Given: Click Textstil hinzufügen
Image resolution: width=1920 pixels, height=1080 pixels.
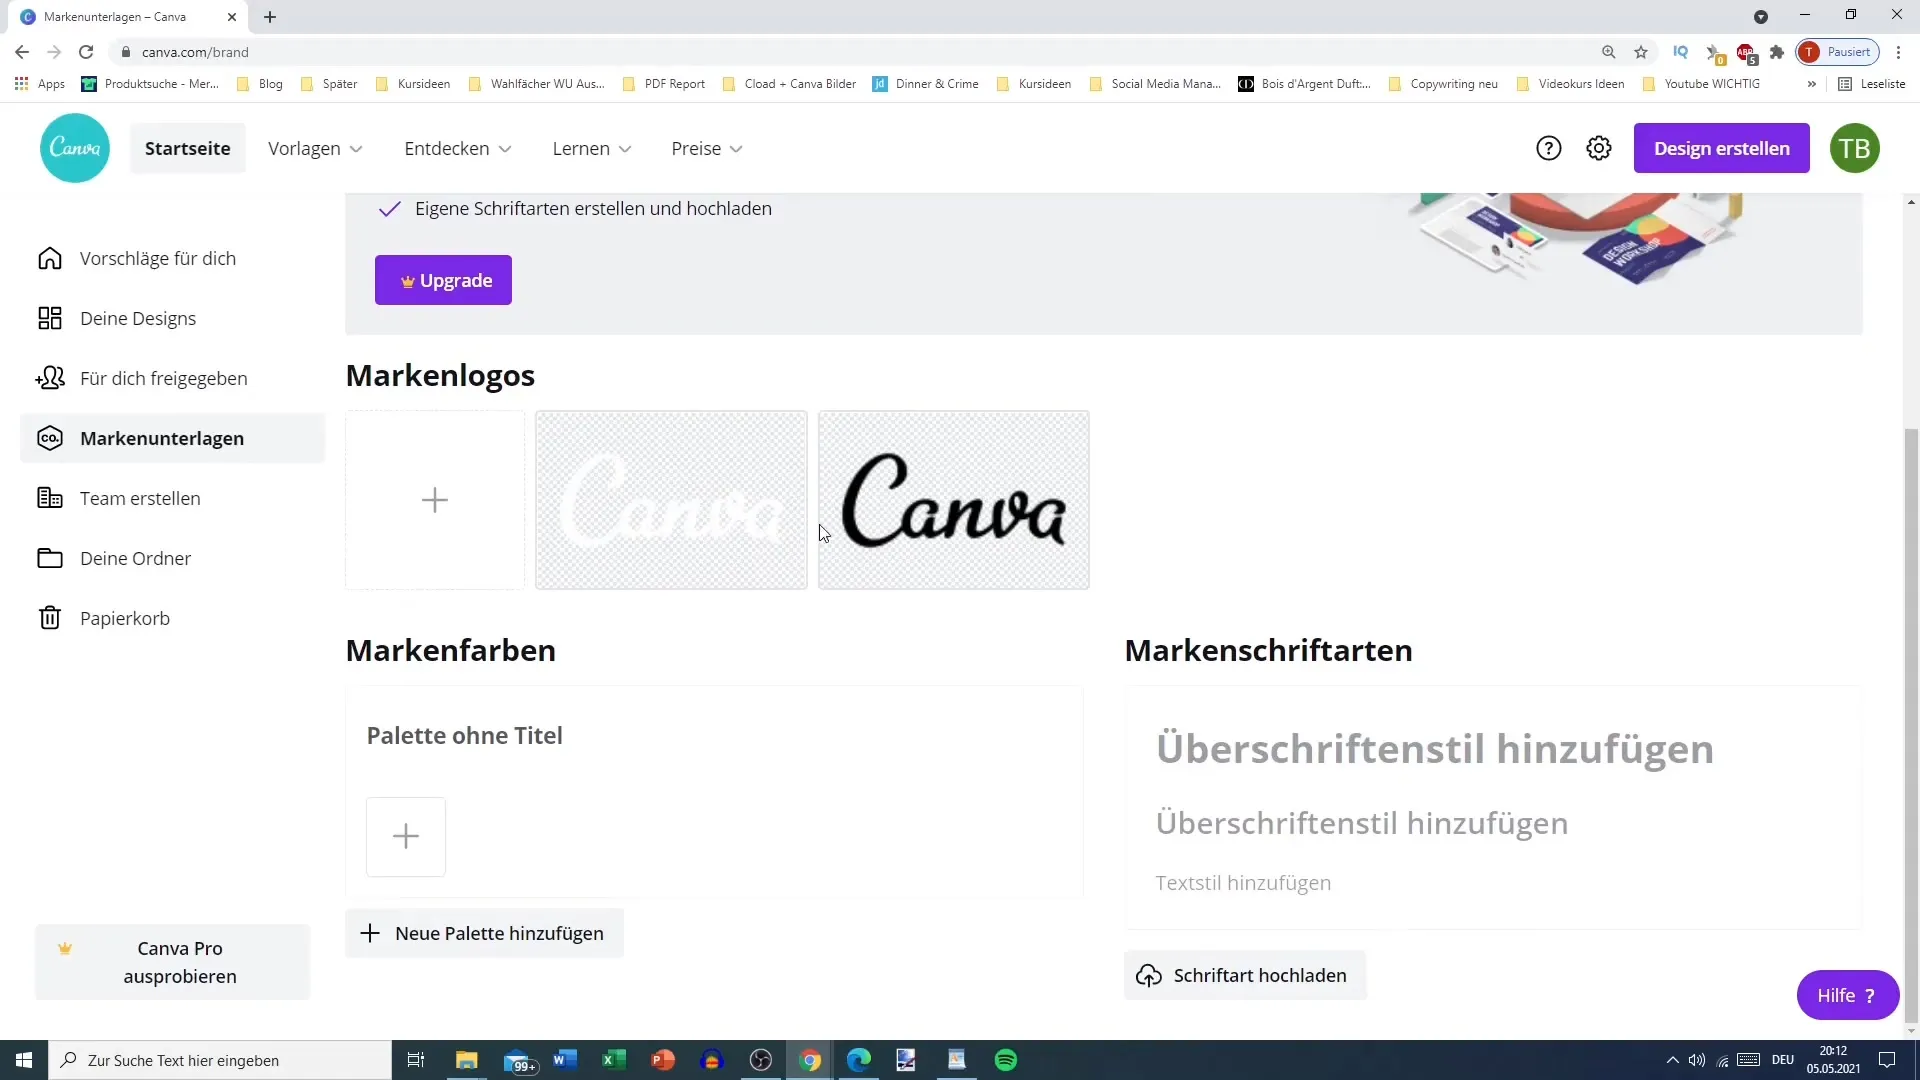Looking at the screenshot, I should 1243,883.
